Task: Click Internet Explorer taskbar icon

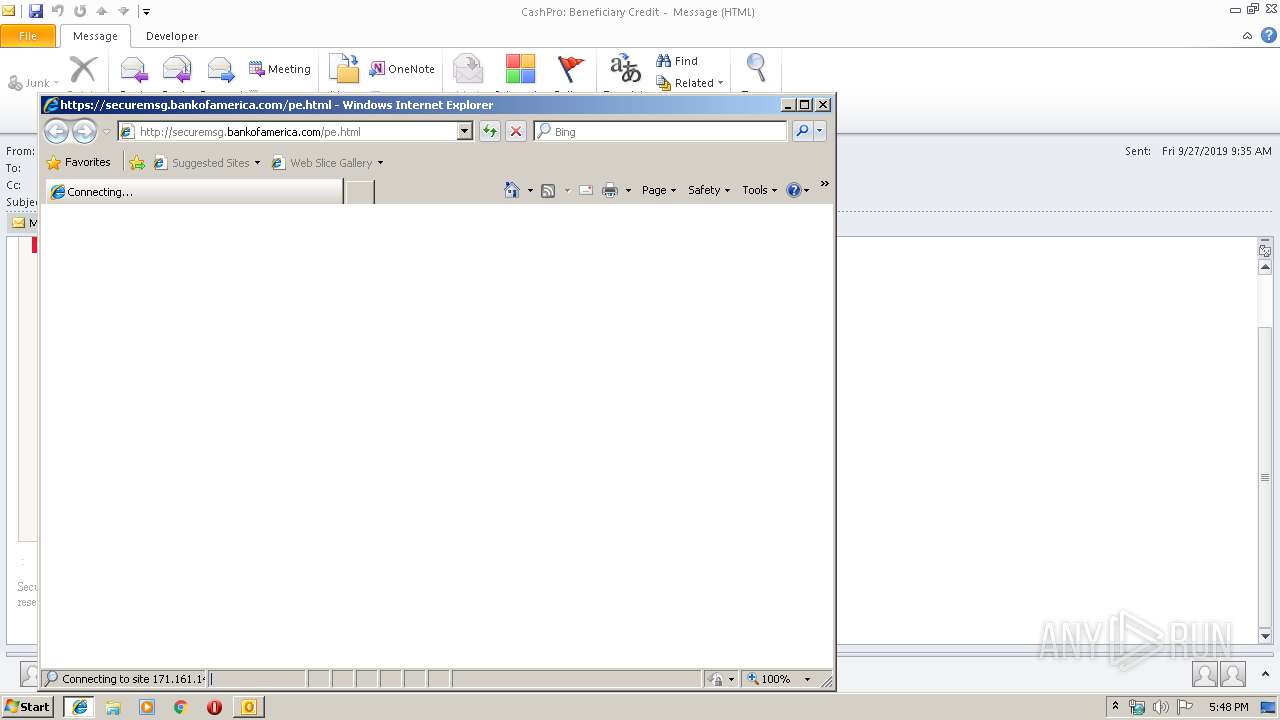Action: (80, 707)
